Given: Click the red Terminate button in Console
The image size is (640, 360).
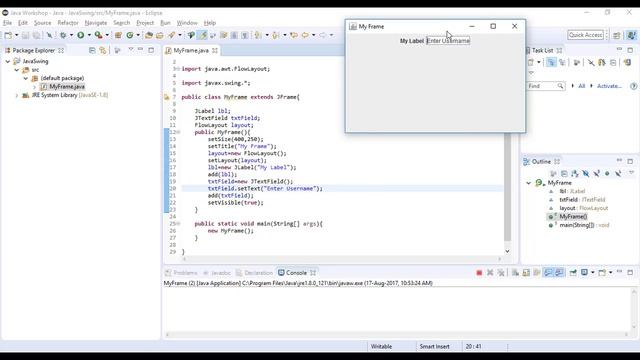Looking at the screenshot, I should [479, 273].
